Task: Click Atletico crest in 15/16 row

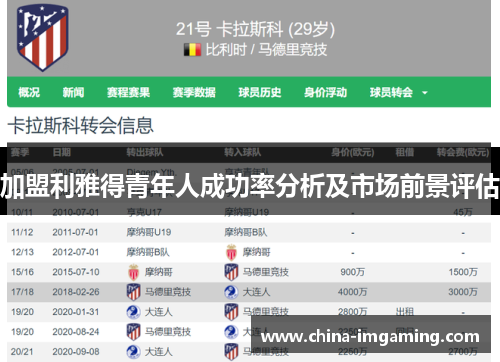Action: click(231, 272)
